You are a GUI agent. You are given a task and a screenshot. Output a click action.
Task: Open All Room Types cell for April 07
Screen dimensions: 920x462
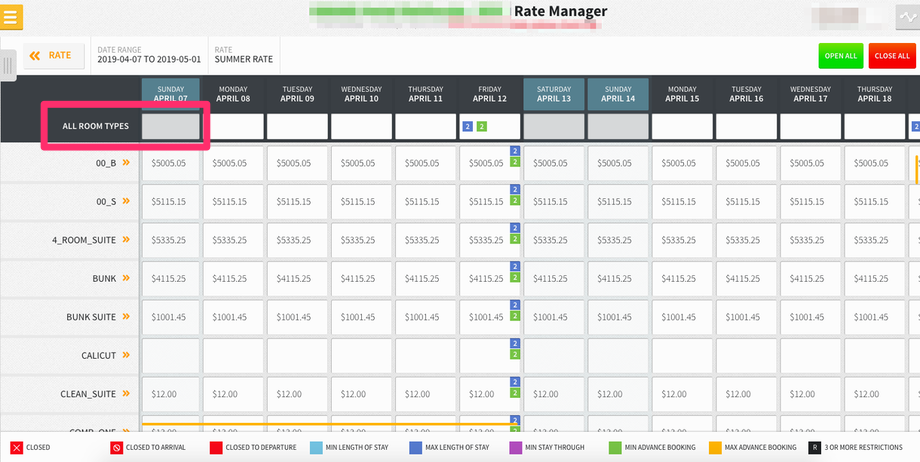(x=170, y=126)
